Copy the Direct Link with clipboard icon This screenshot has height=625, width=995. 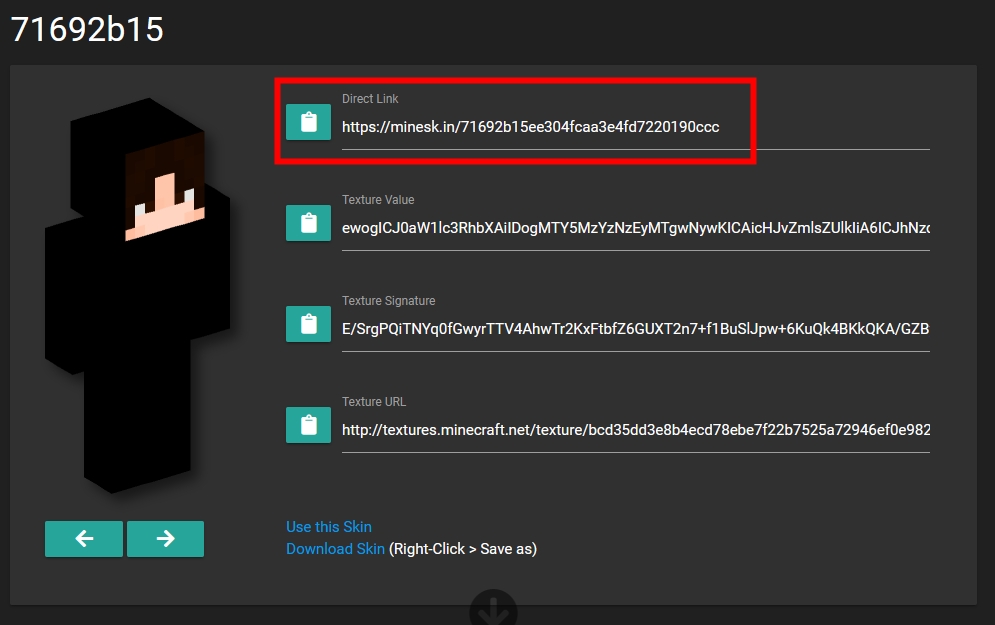[308, 122]
